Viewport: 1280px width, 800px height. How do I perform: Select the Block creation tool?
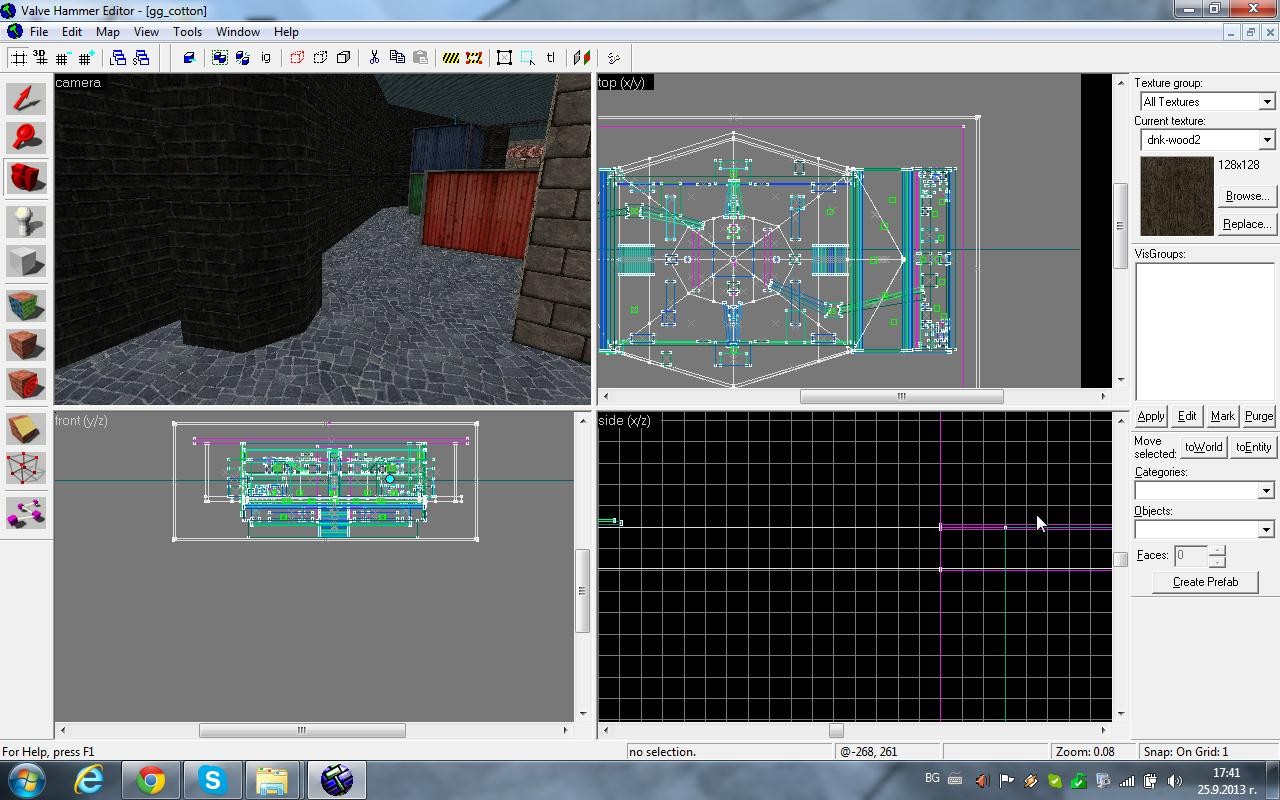(x=26, y=262)
